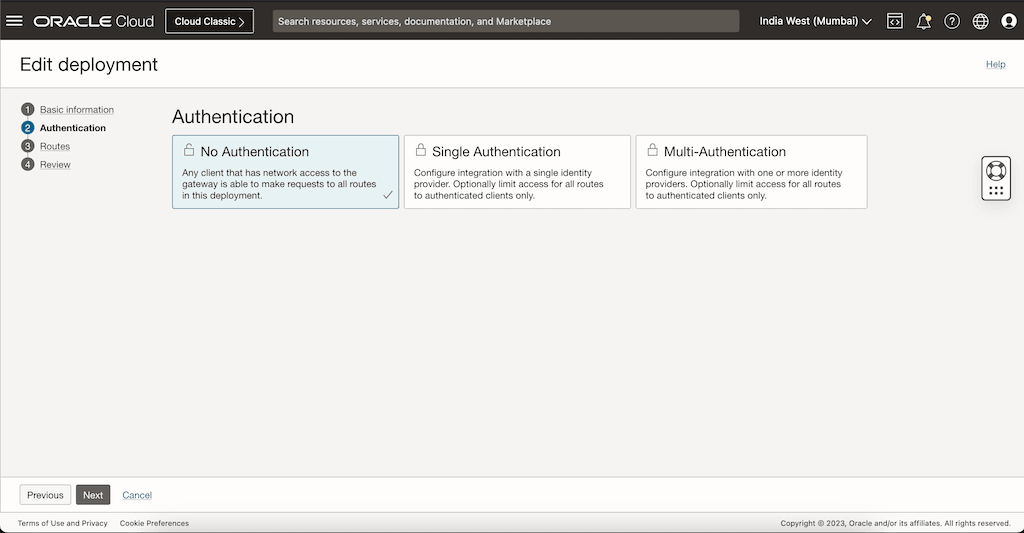The height and width of the screenshot is (533, 1024).
Task: Open the help question mark icon
Action: tap(952, 21)
